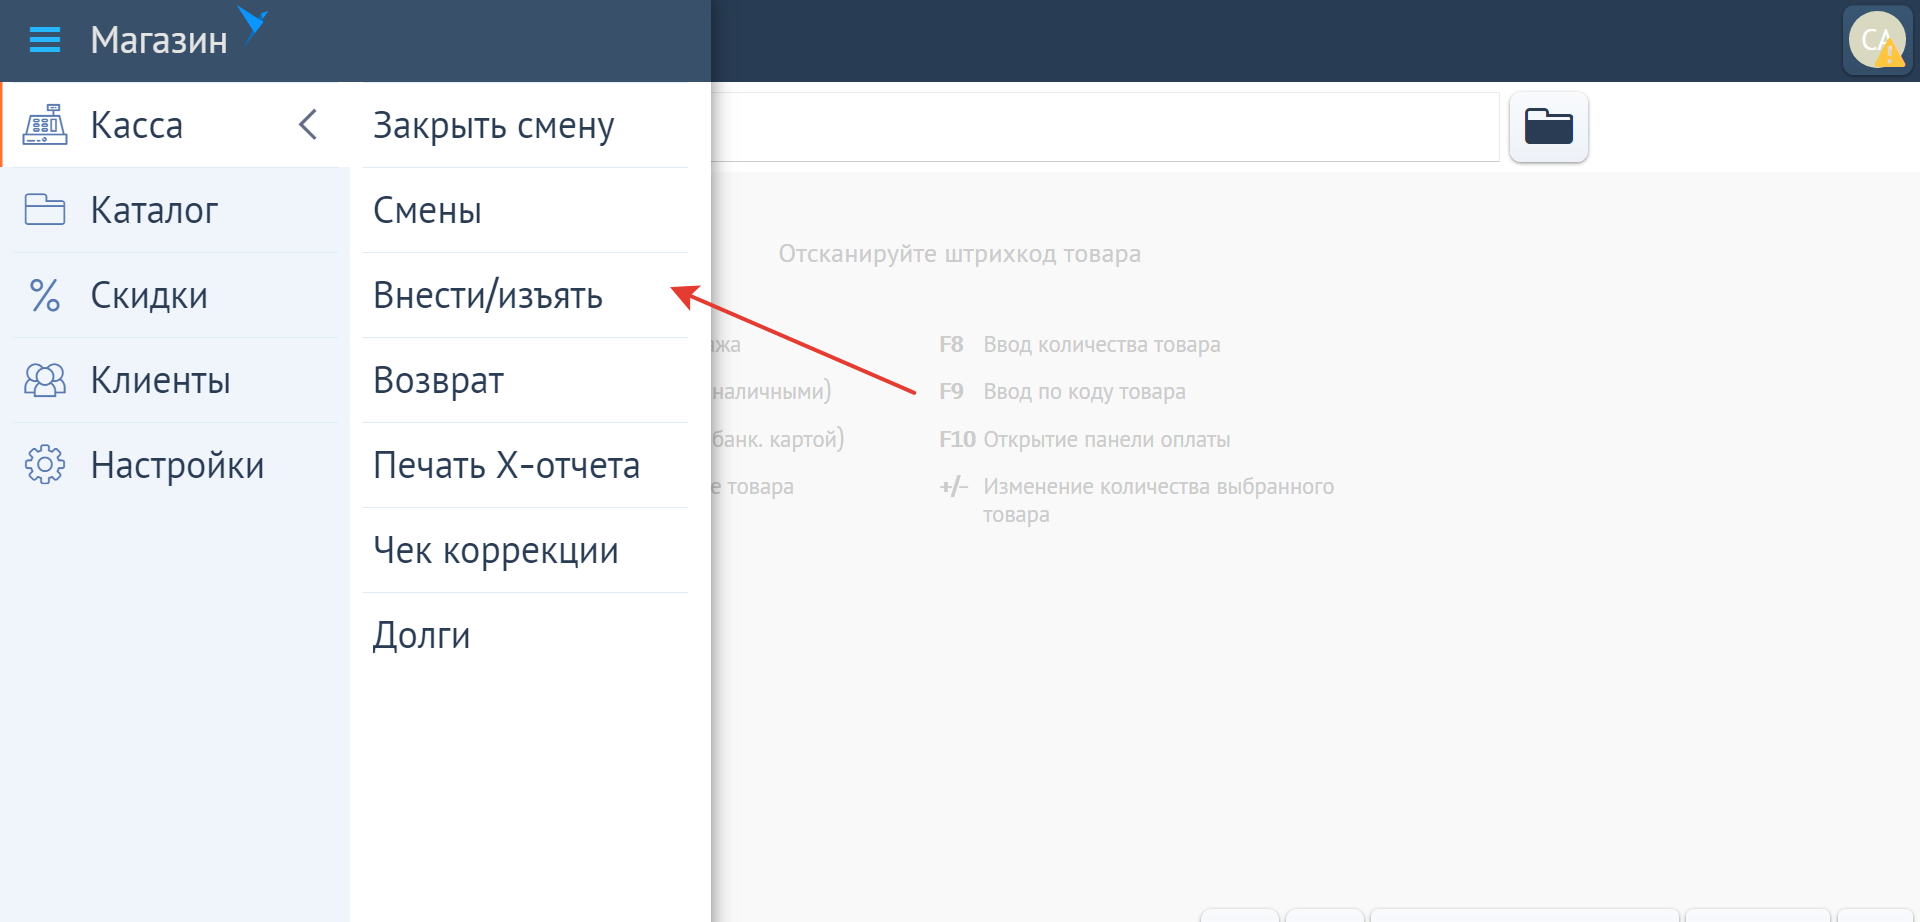
Task: Open the Долги submenu item
Action: tap(525, 635)
